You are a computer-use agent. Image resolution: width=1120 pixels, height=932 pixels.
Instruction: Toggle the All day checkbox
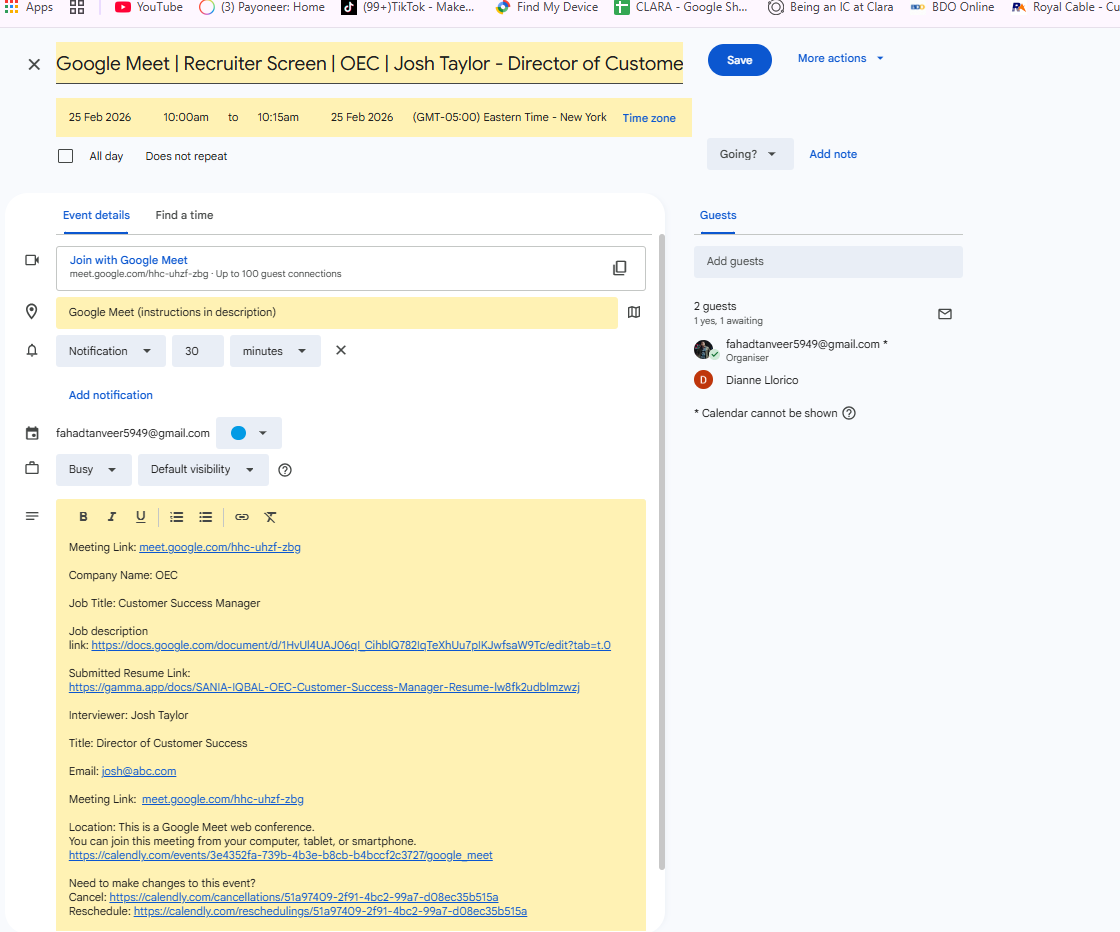65,156
